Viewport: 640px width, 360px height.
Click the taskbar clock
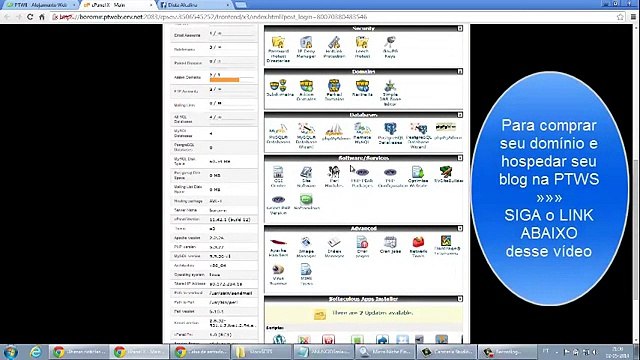(x=618, y=352)
